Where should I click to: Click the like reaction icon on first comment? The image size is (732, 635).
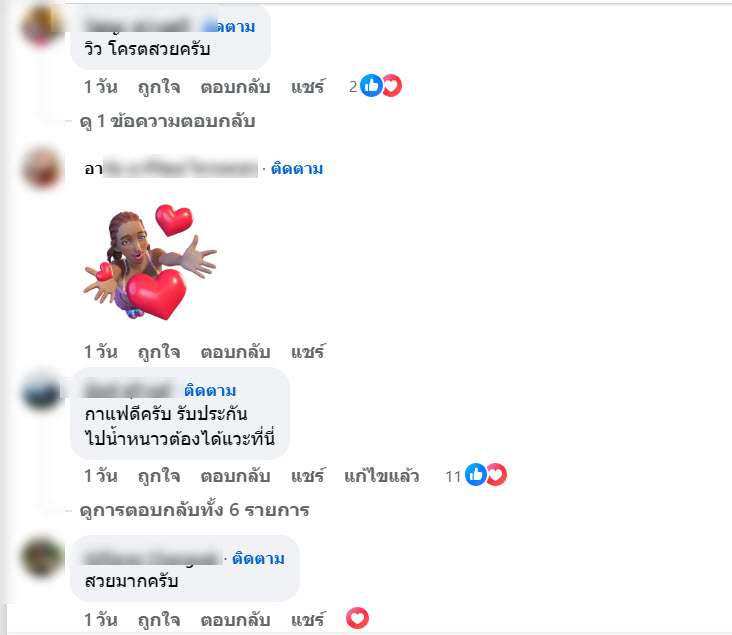372,86
